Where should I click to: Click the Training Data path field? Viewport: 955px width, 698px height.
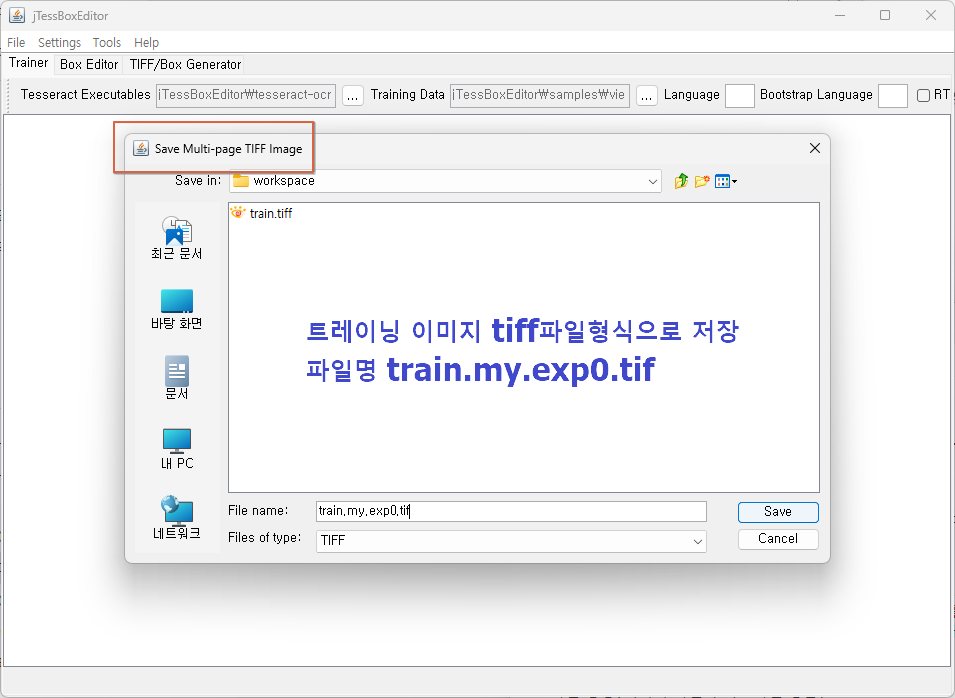tap(540, 96)
